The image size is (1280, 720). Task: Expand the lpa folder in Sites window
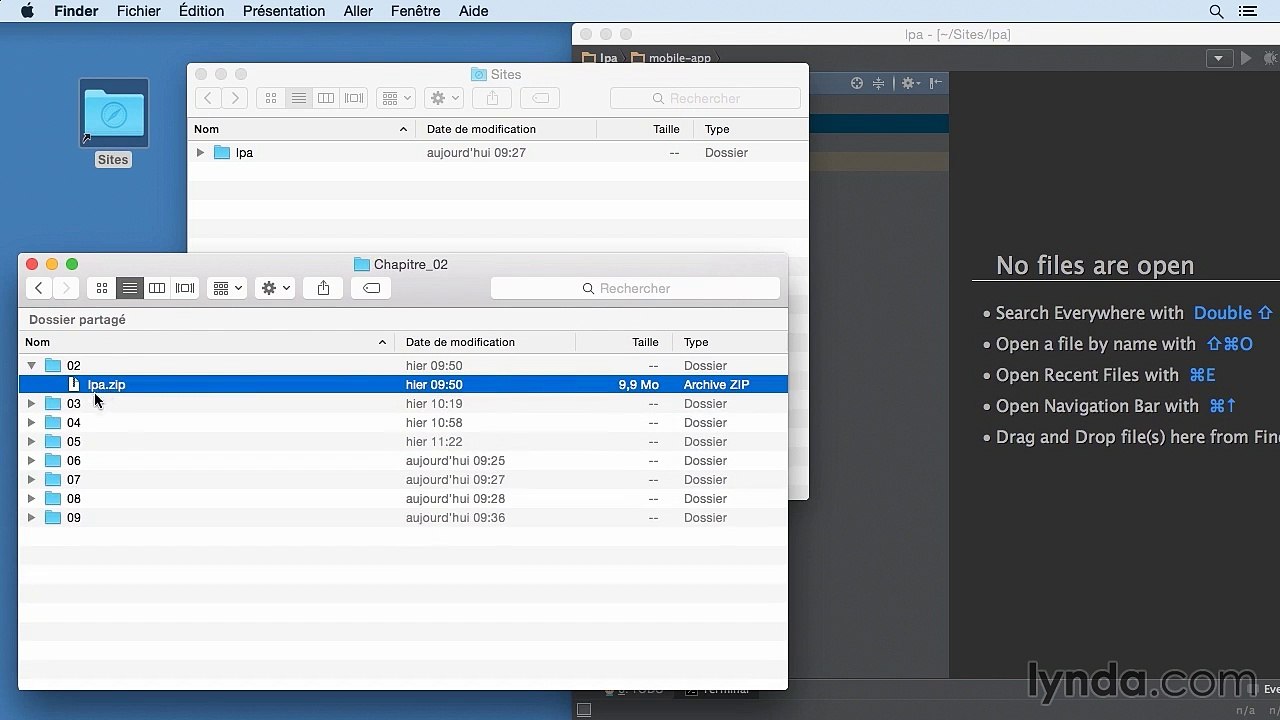point(200,153)
